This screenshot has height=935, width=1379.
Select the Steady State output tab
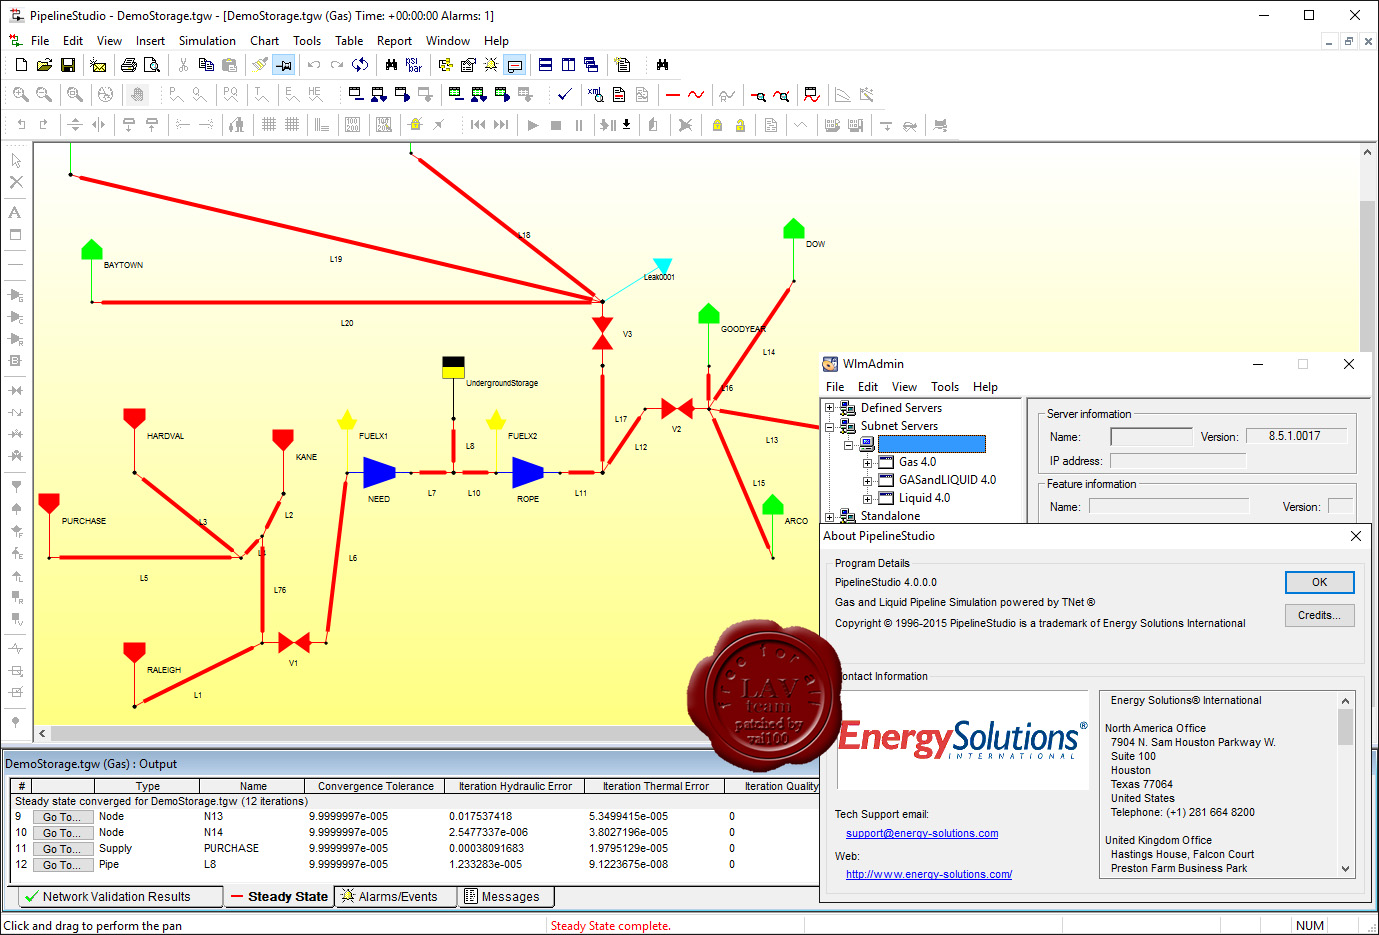coord(278,897)
